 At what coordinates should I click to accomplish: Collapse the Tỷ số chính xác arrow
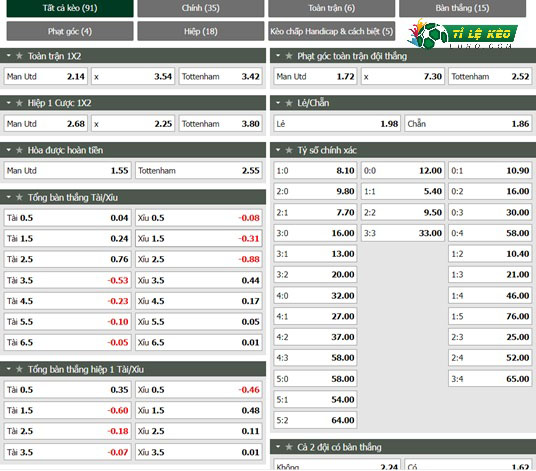pos(278,150)
